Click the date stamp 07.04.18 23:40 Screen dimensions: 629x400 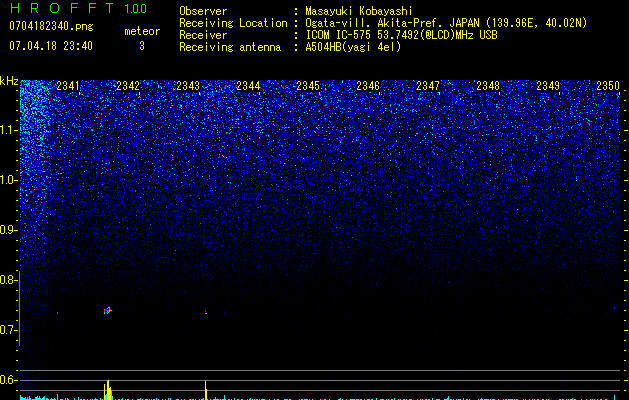click(51, 46)
